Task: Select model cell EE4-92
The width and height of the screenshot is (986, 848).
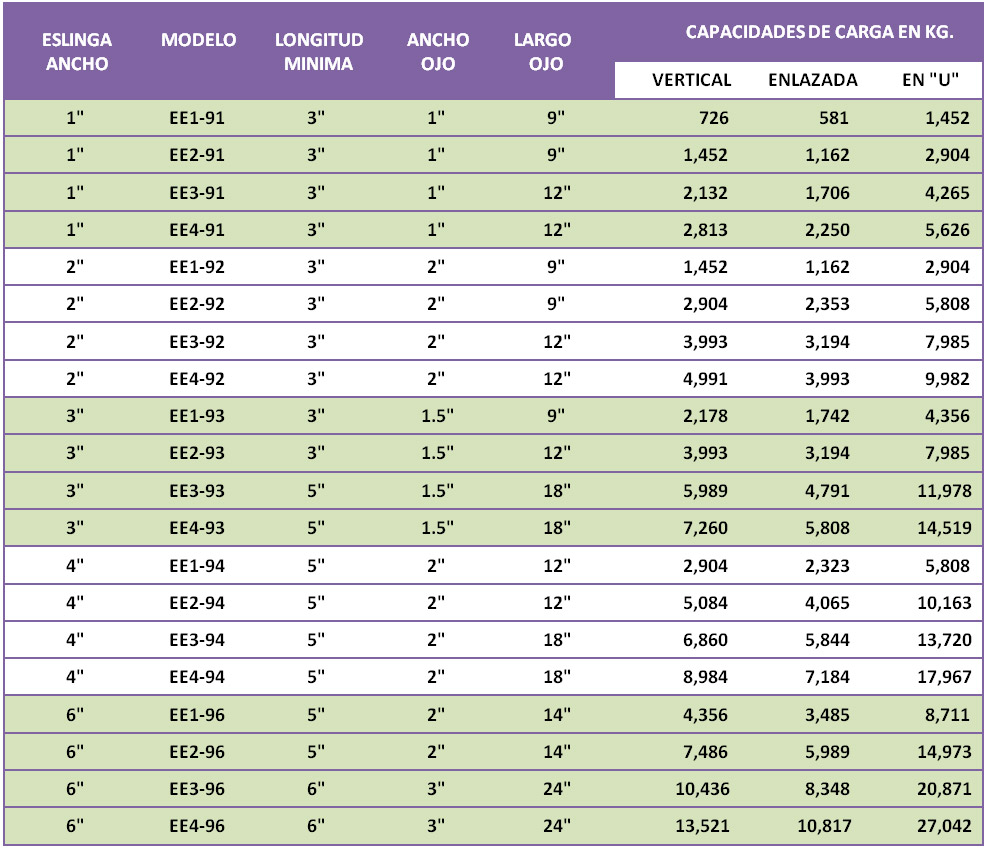Action: (x=197, y=379)
